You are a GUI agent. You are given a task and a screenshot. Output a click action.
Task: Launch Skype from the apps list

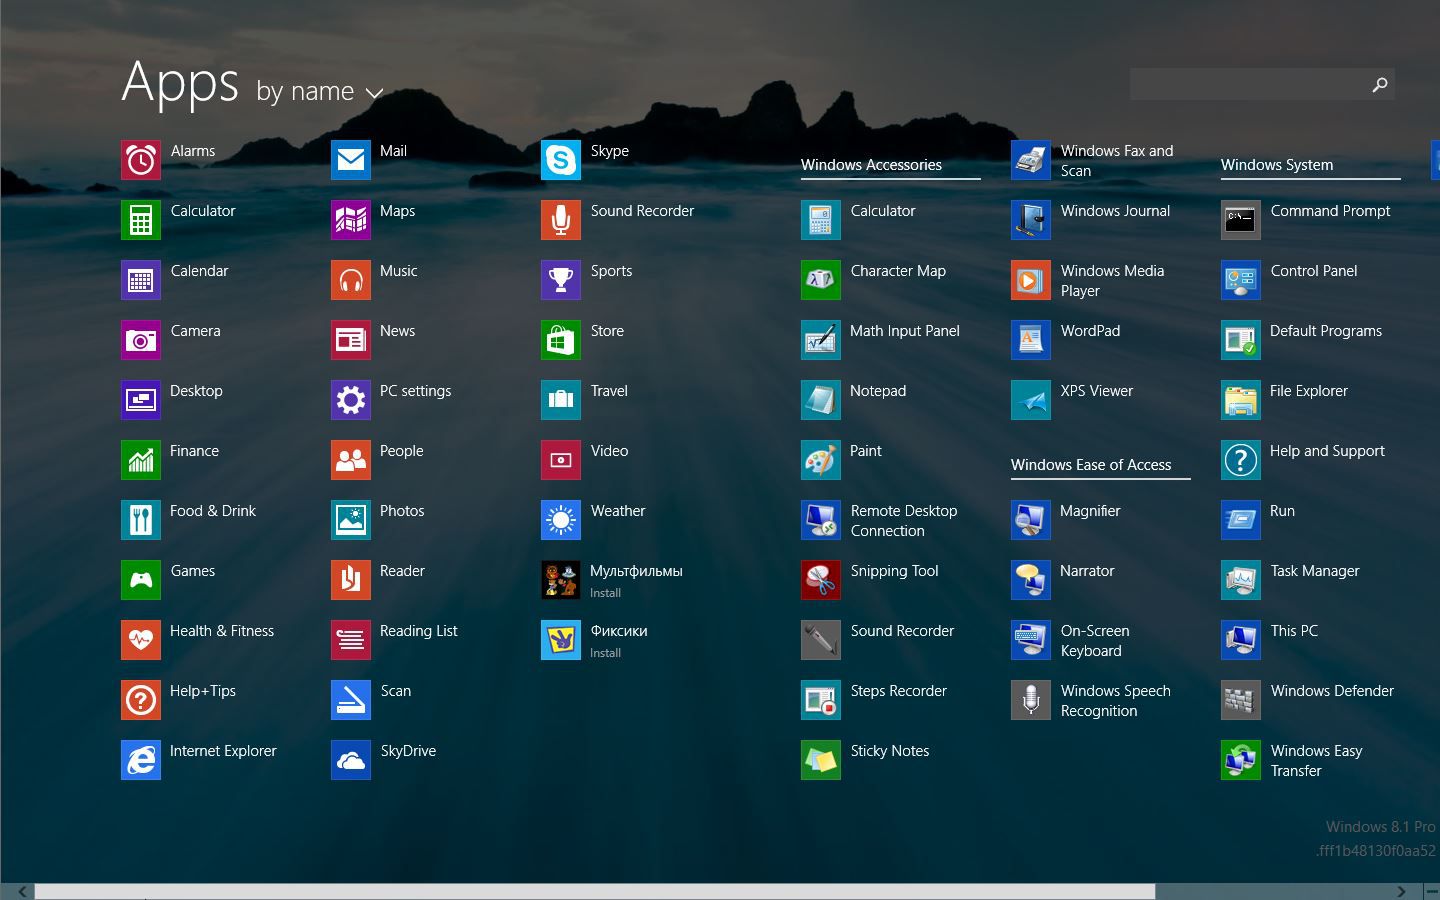(561, 160)
